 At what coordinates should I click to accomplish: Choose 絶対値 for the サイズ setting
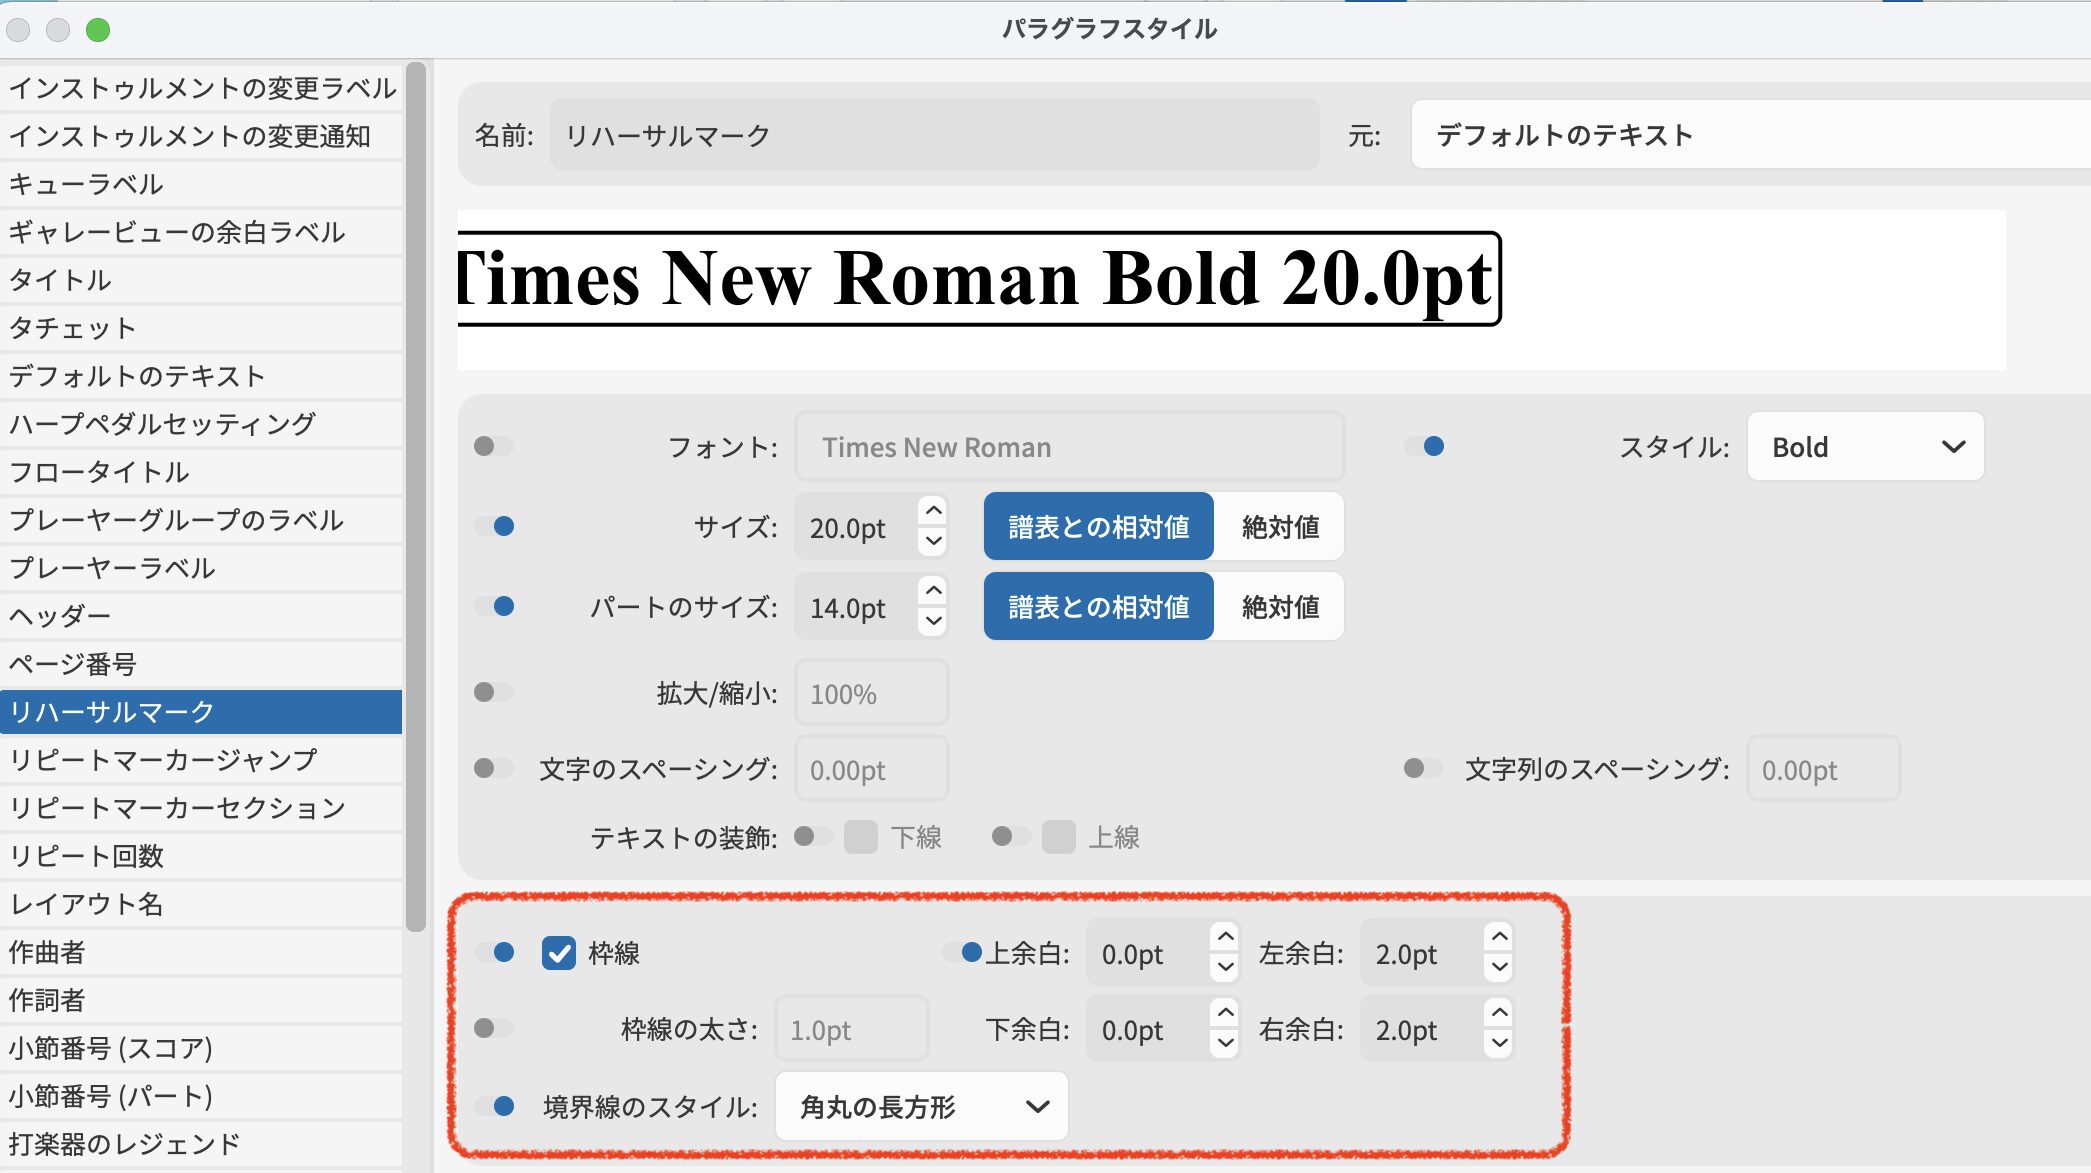tap(1279, 527)
